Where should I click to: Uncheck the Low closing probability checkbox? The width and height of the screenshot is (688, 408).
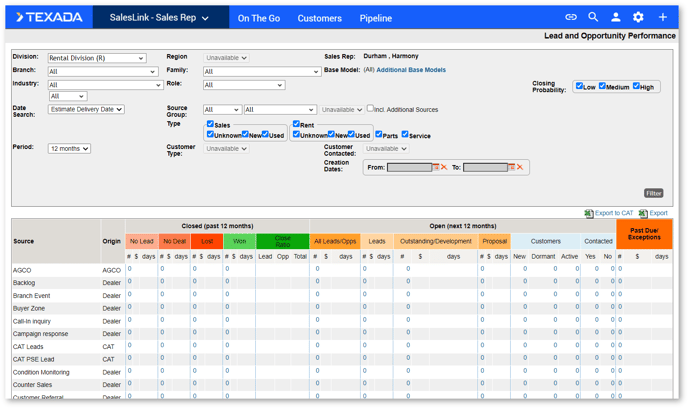coord(579,86)
